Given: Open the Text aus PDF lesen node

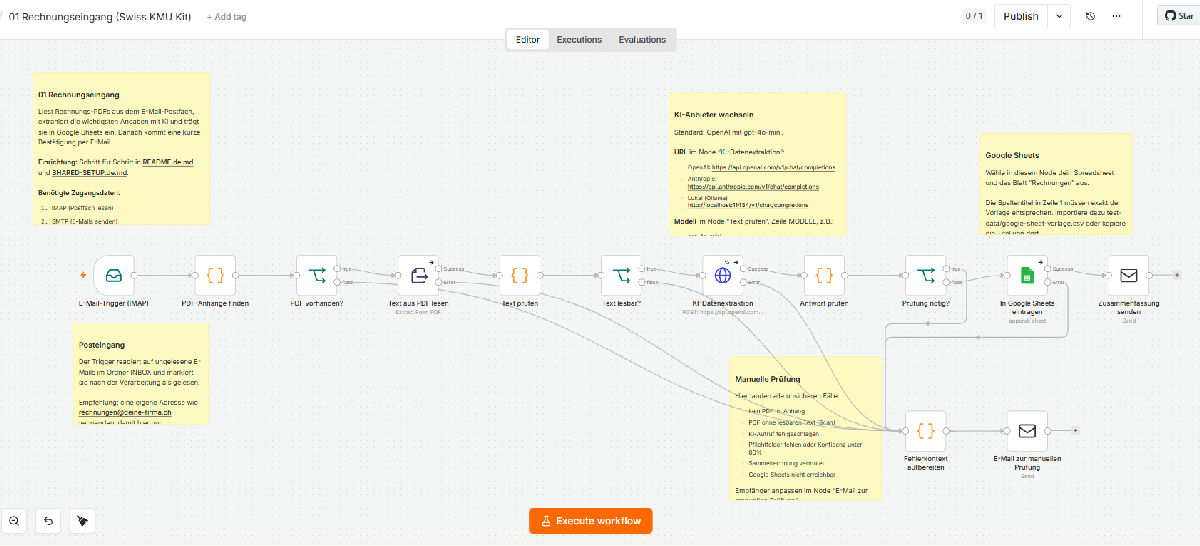Looking at the screenshot, I should [418, 274].
